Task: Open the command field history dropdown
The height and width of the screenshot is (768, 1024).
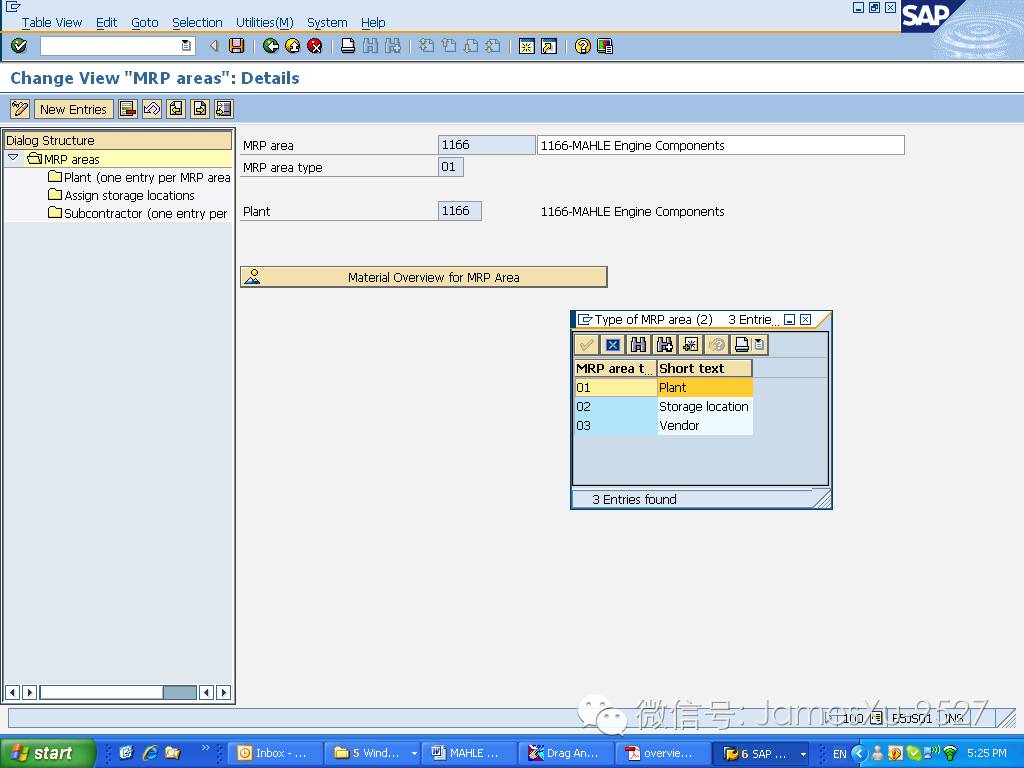Action: [x=186, y=46]
